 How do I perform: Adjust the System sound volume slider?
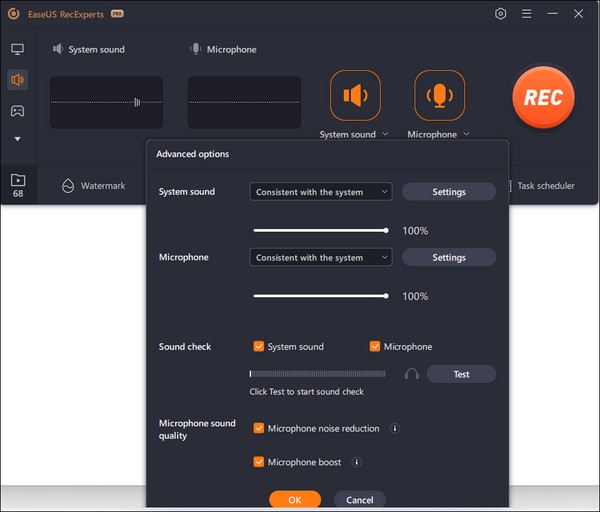tap(321, 230)
